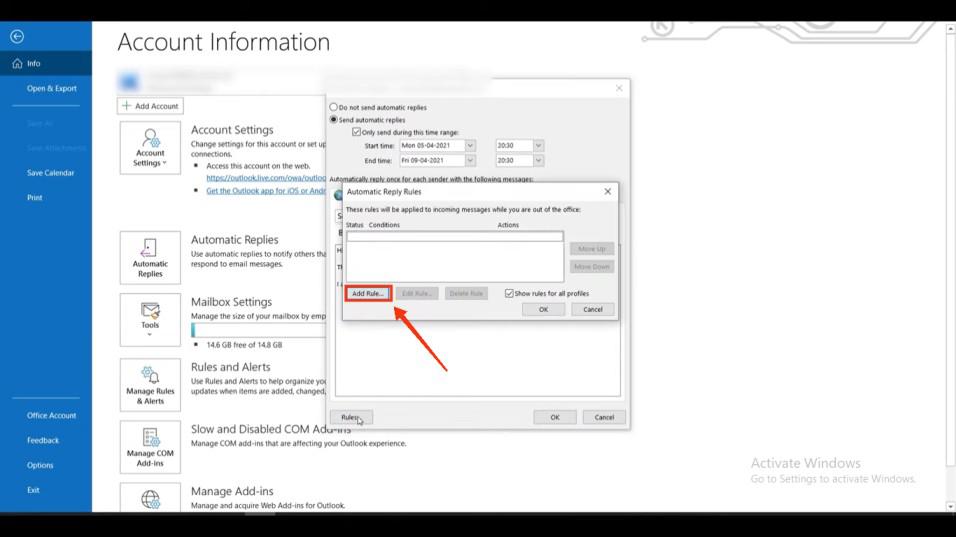
Task: Click the Delete Rule button
Action: 466,293
